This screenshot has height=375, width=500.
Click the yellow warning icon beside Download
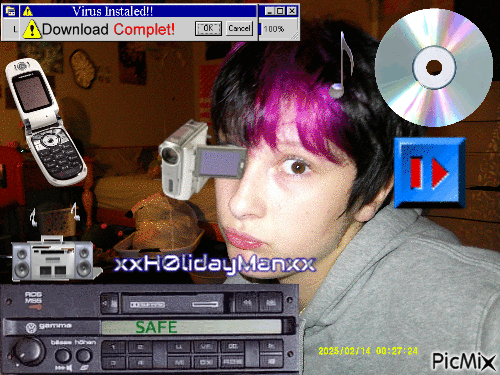coord(32,29)
